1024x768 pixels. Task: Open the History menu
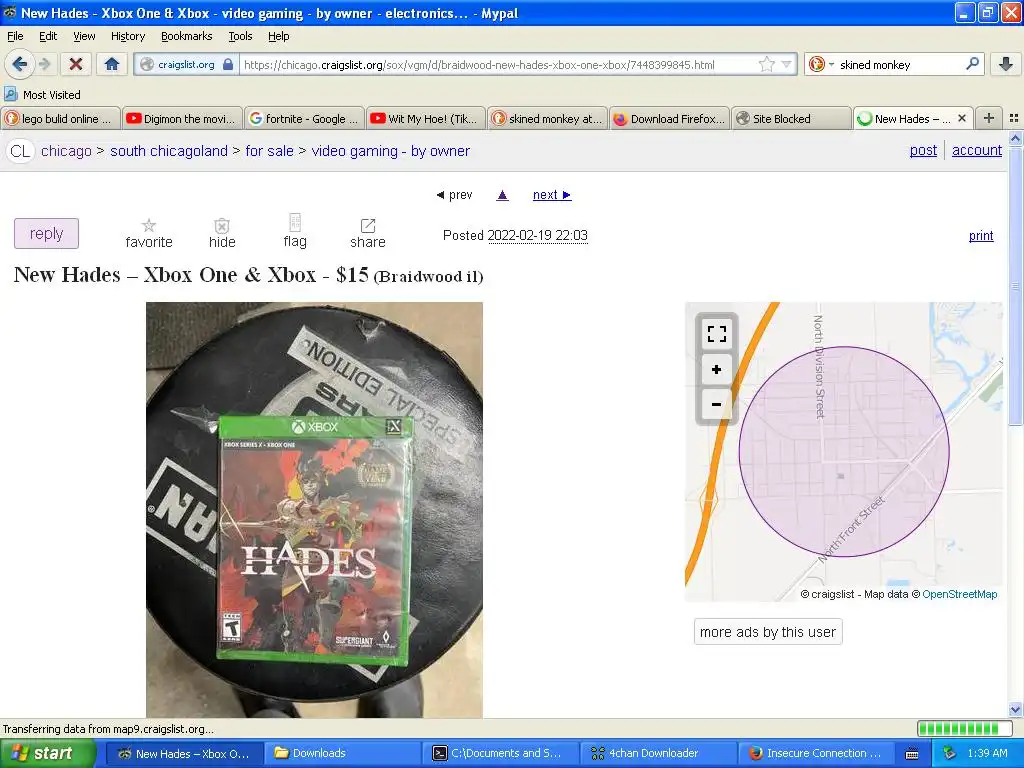tap(127, 36)
